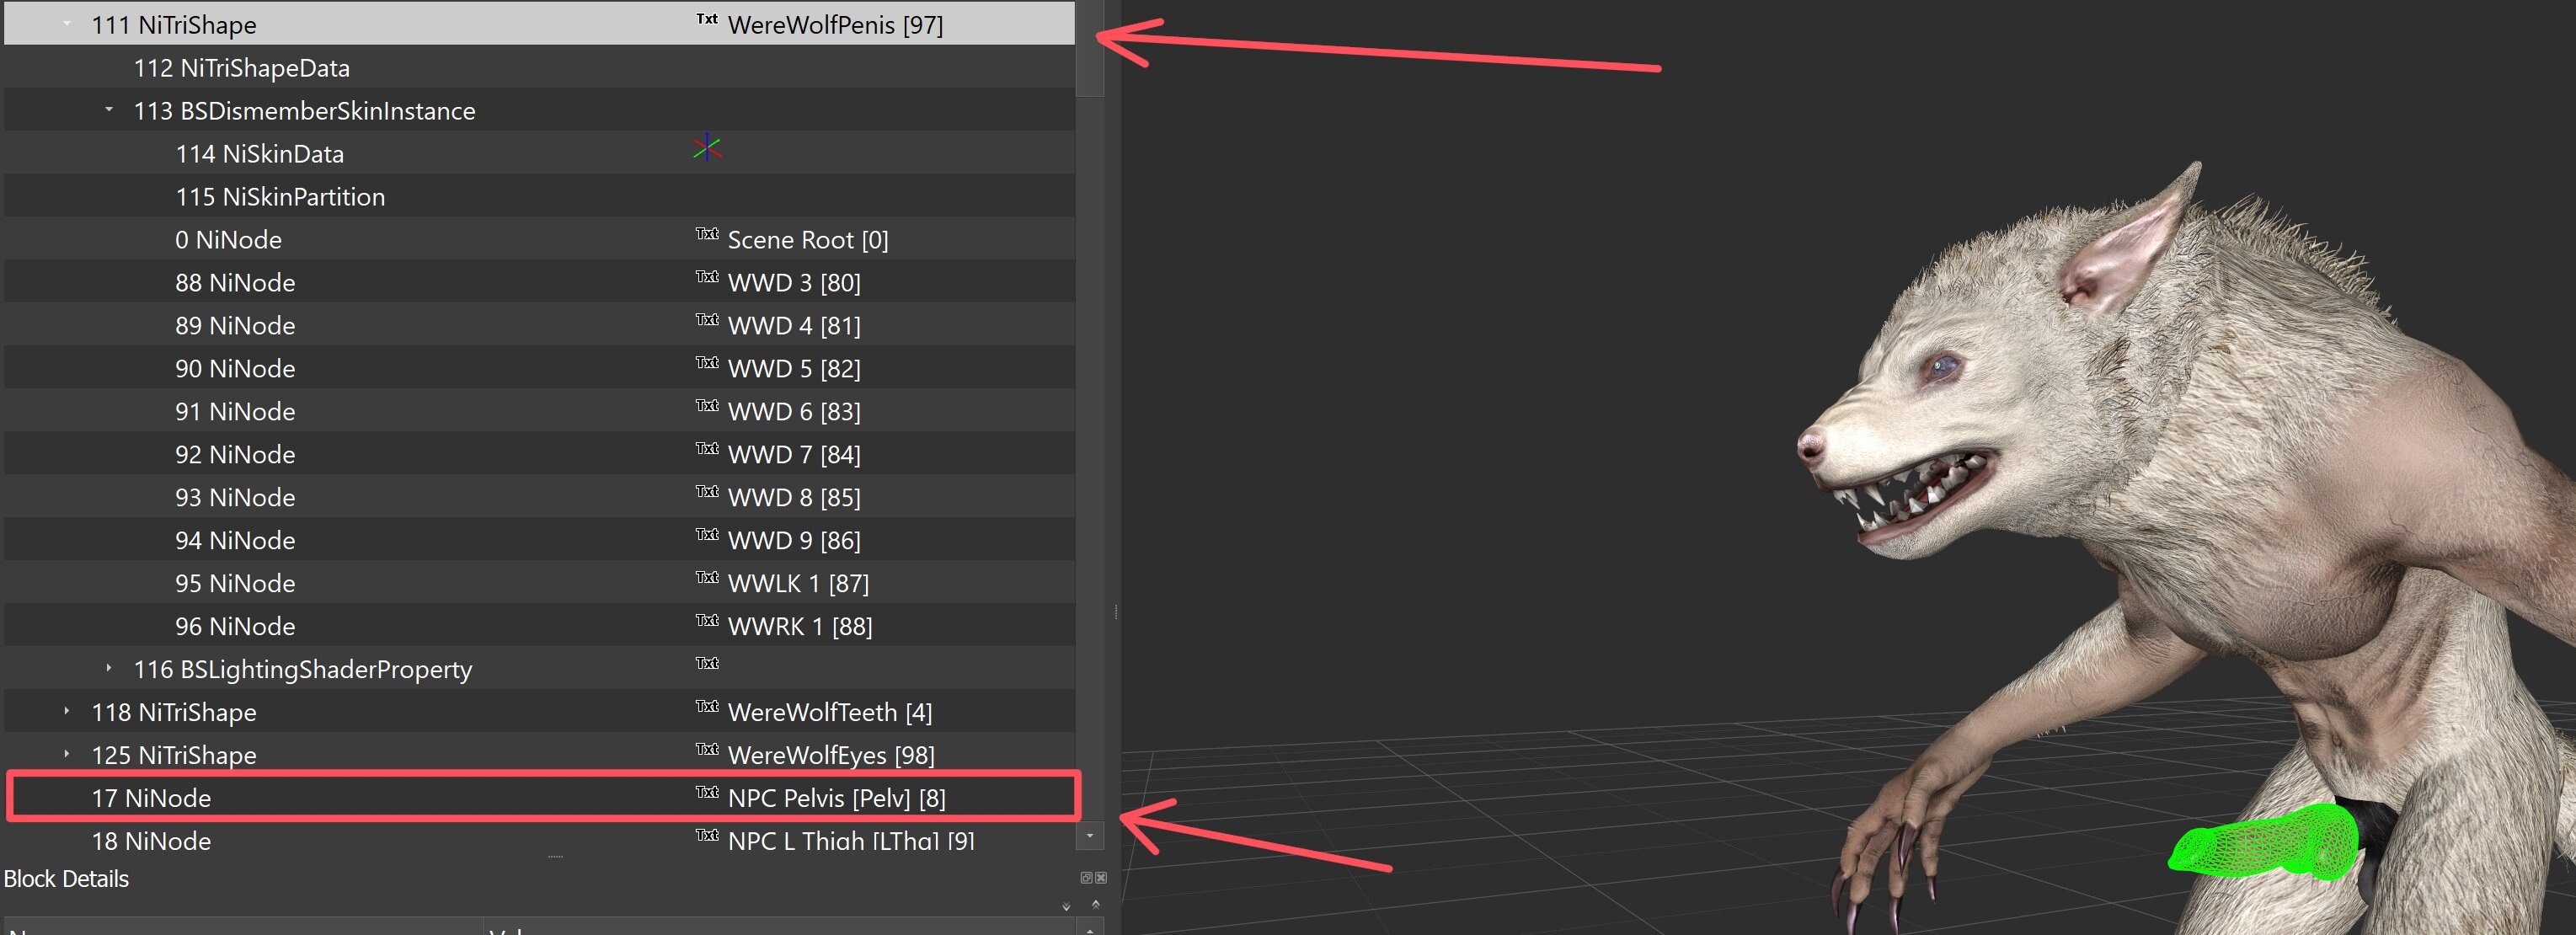
Task: Click Txt icon next to WereWolfEyes [98]
Action: click(707, 750)
